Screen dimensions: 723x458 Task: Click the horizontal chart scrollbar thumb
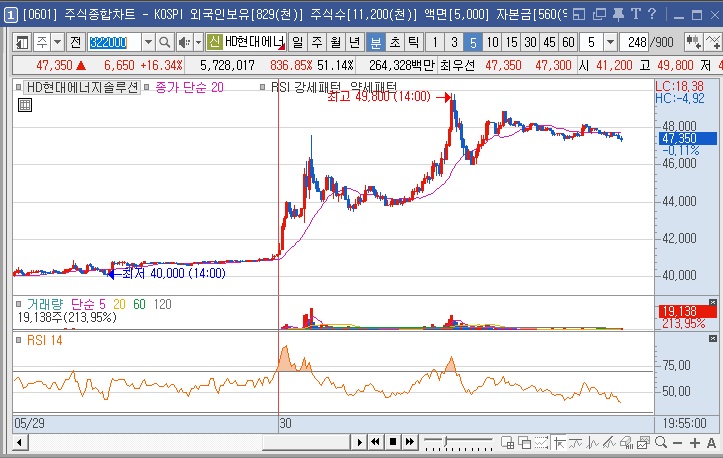307,443
